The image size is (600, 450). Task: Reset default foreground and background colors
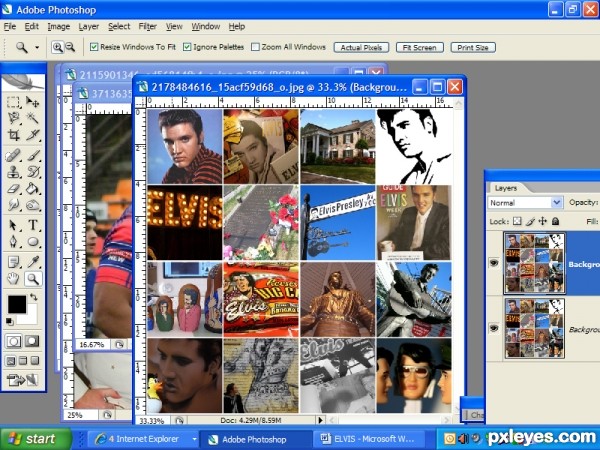coord(10,322)
